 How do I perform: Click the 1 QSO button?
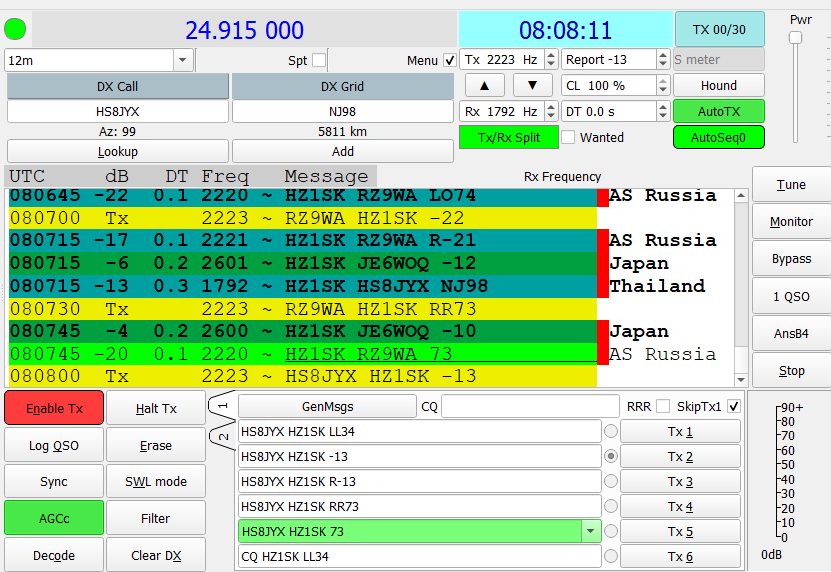pyautogui.click(x=791, y=296)
